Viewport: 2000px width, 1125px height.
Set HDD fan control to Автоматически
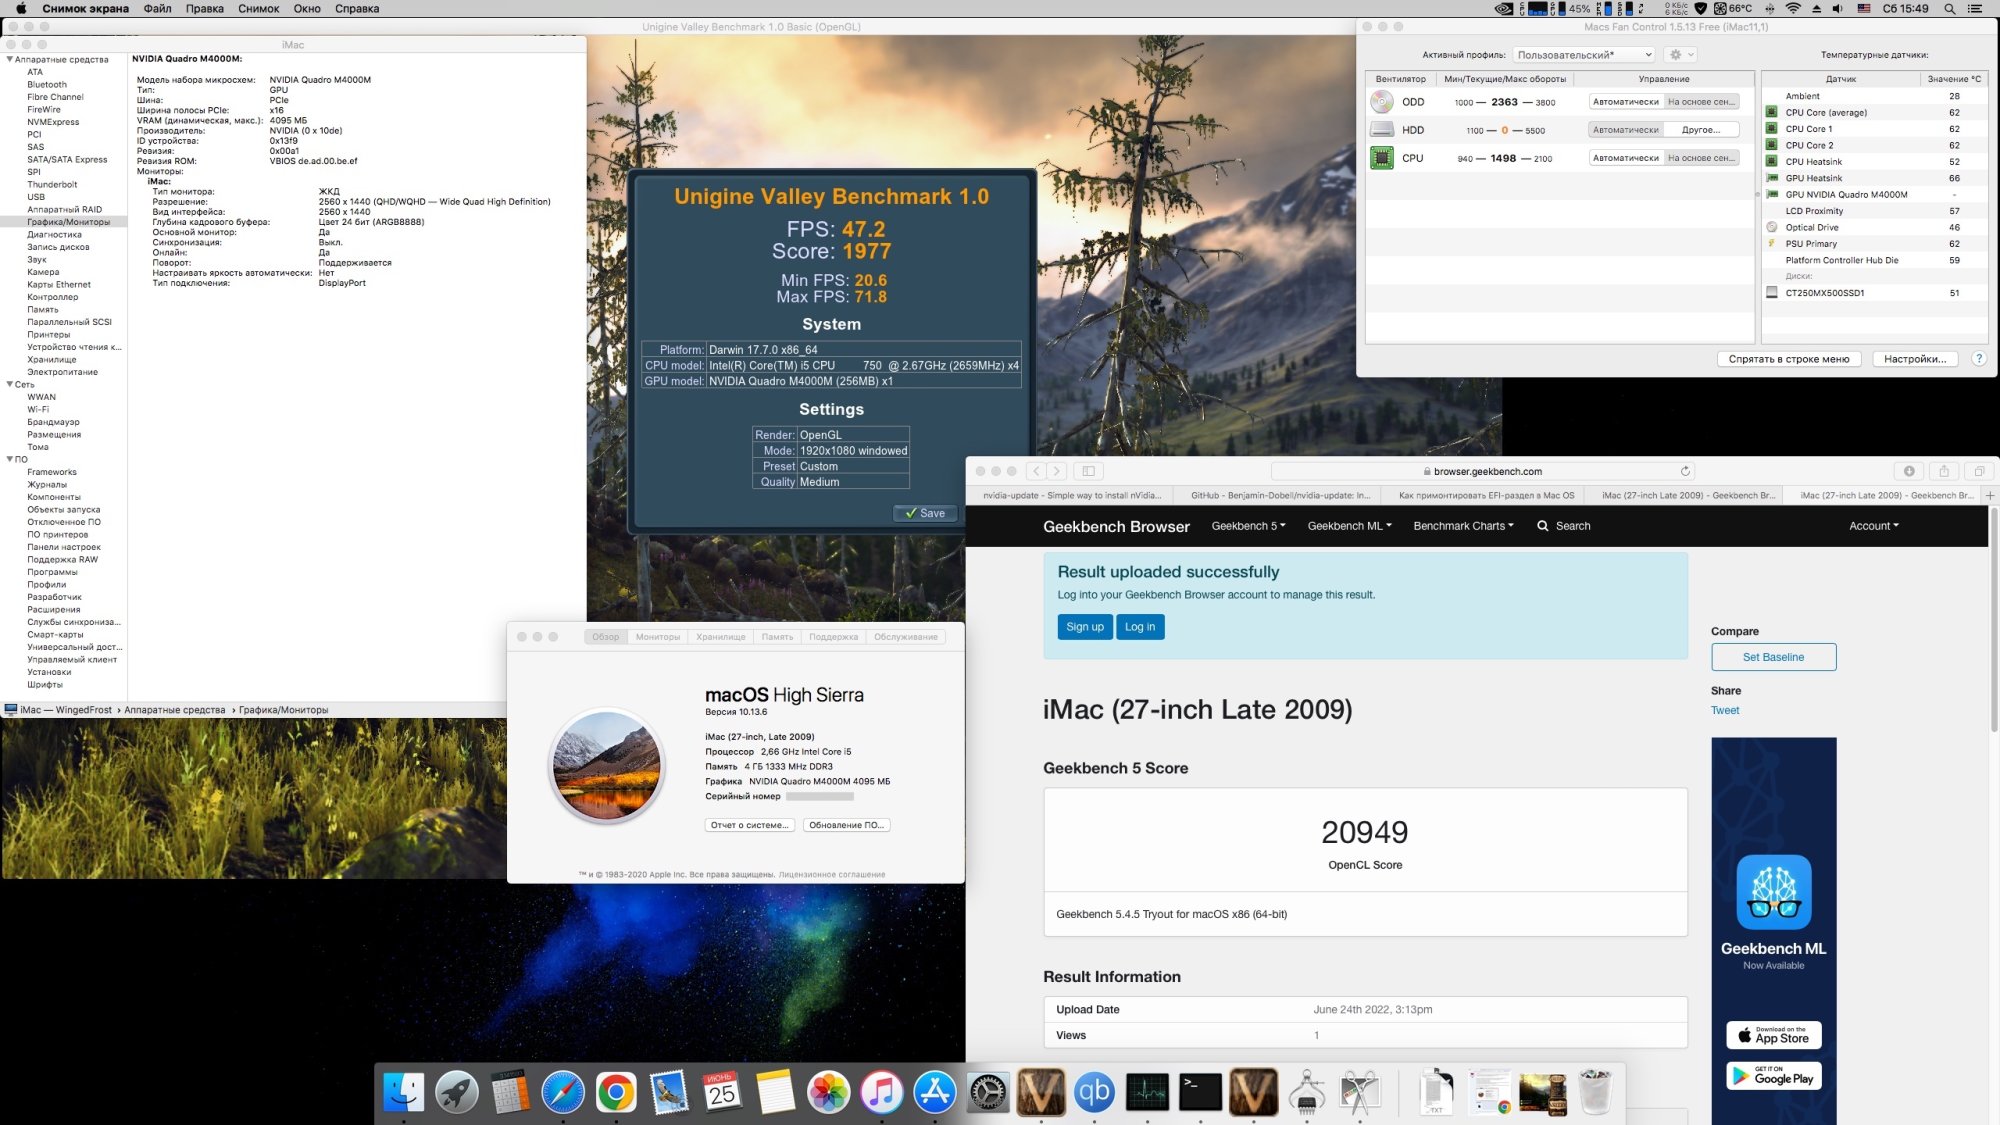[x=1625, y=130]
